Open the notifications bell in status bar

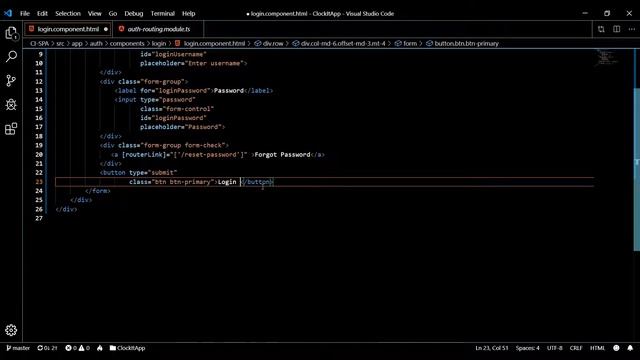pyautogui.click(x=630, y=348)
